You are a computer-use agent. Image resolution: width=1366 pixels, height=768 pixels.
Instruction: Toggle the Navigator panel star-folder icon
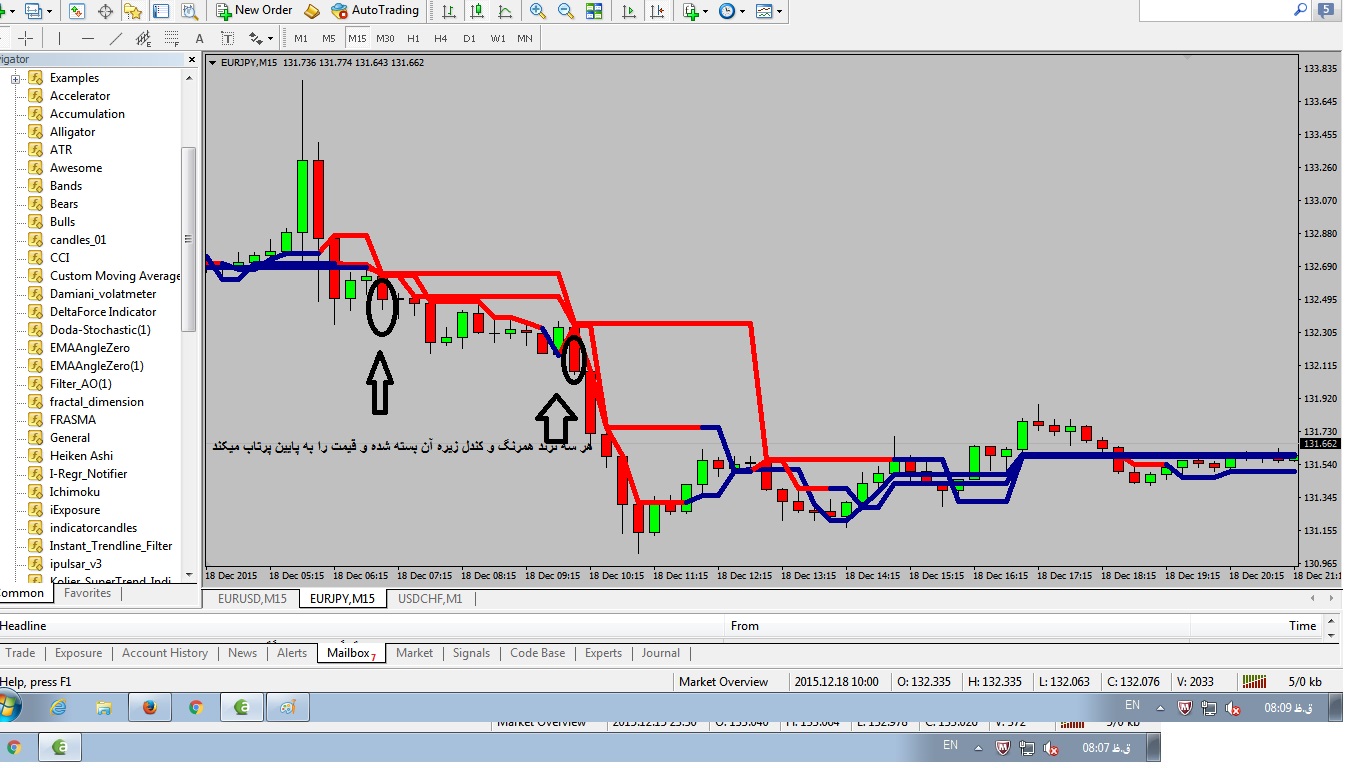coord(133,11)
